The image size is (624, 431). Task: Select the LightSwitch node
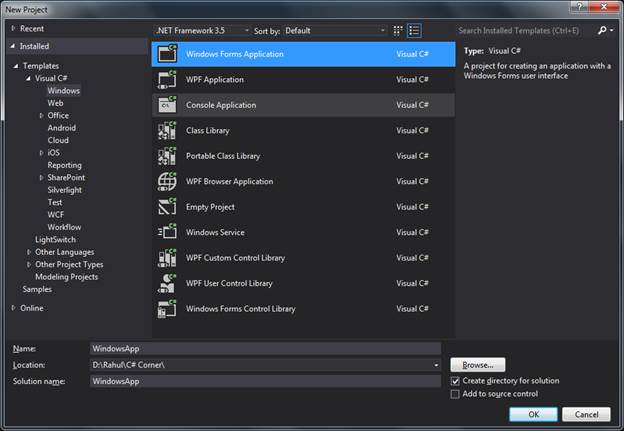point(55,240)
